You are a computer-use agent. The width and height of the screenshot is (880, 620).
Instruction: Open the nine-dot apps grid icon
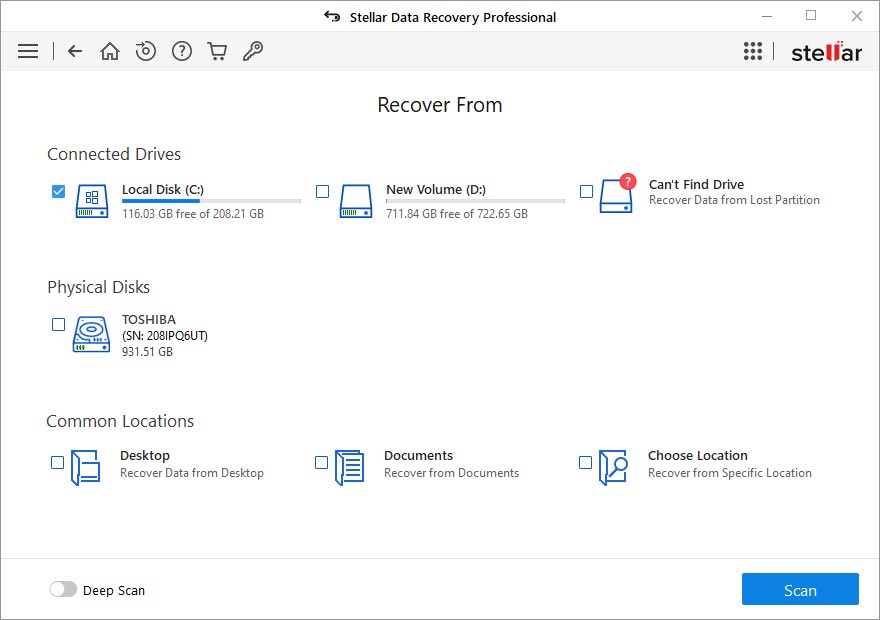[x=753, y=51]
